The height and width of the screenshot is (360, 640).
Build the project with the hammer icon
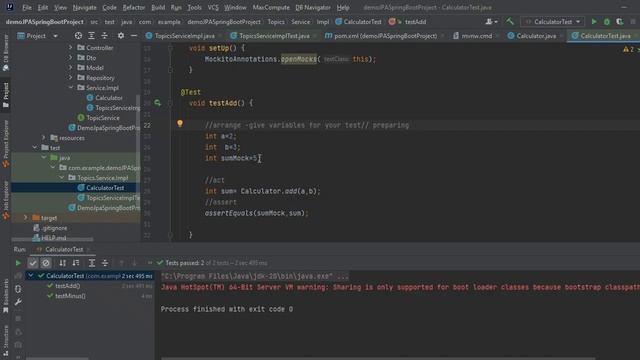pos(510,22)
